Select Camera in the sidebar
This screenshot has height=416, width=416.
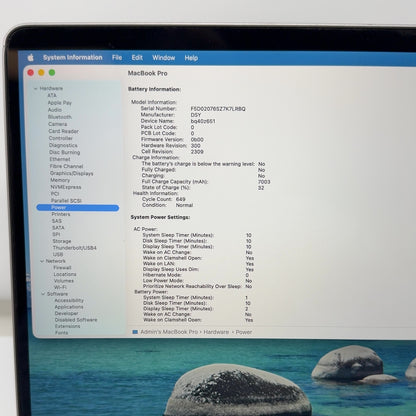(58, 124)
